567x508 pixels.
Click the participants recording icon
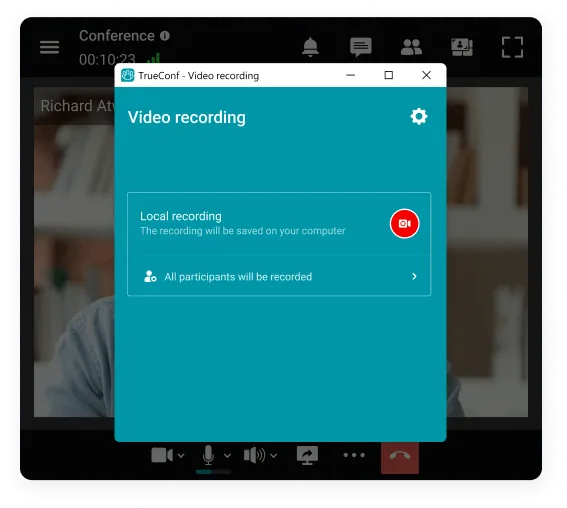150,276
